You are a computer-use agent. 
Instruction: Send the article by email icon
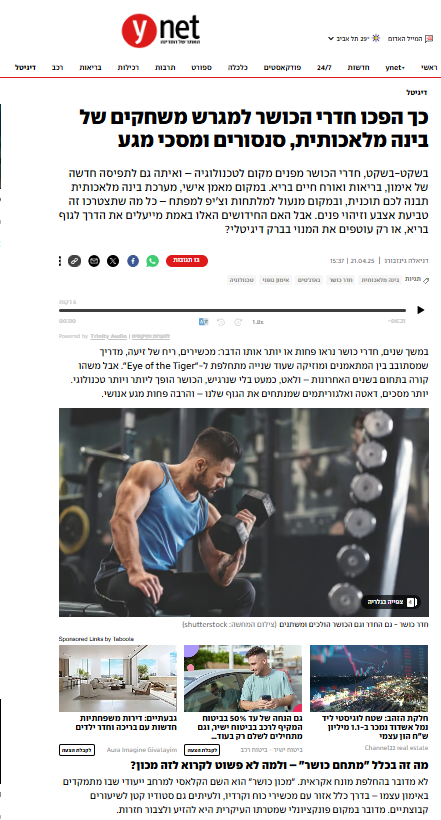(x=94, y=261)
